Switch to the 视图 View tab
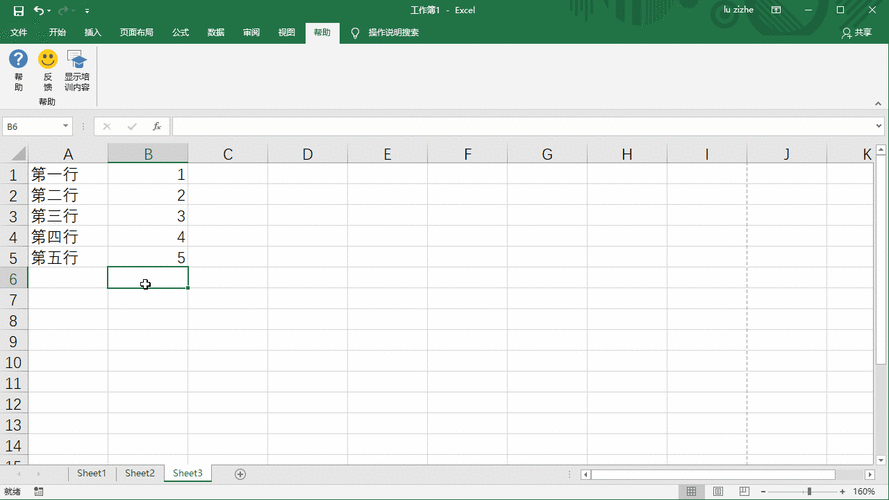Screen dimensions: 889x500 click(x=286, y=32)
